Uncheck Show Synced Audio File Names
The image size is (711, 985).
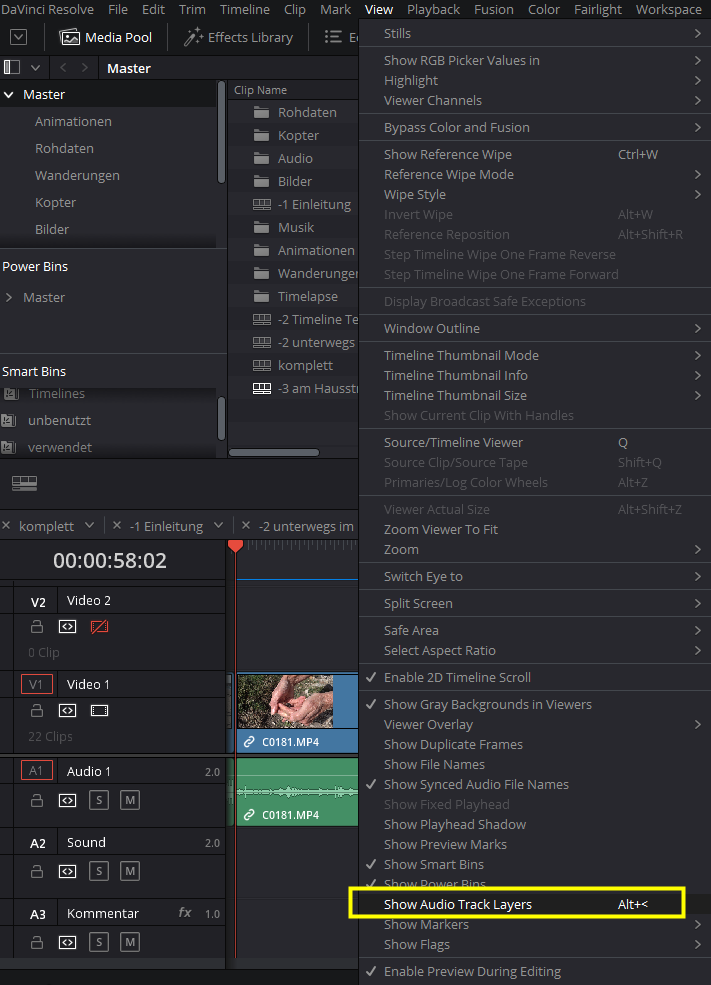[535, 785]
